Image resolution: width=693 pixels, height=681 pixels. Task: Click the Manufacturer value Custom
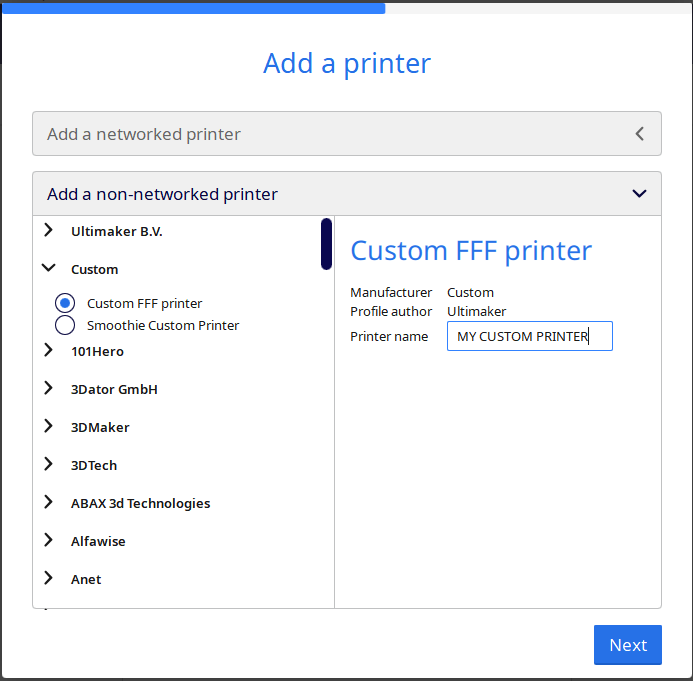[x=470, y=293]
